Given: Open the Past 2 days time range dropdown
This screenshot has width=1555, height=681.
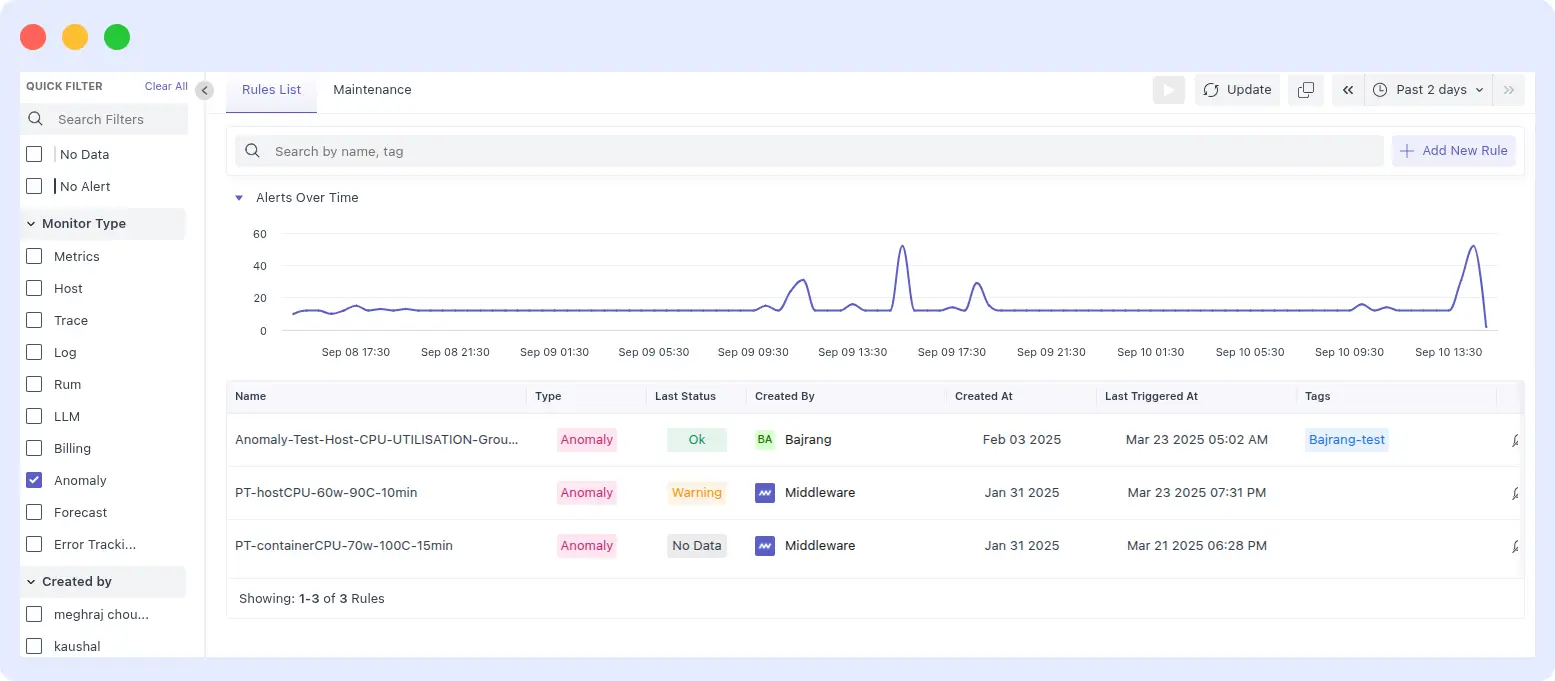Looking at the screenshot, I should [x=1428, y=89].
